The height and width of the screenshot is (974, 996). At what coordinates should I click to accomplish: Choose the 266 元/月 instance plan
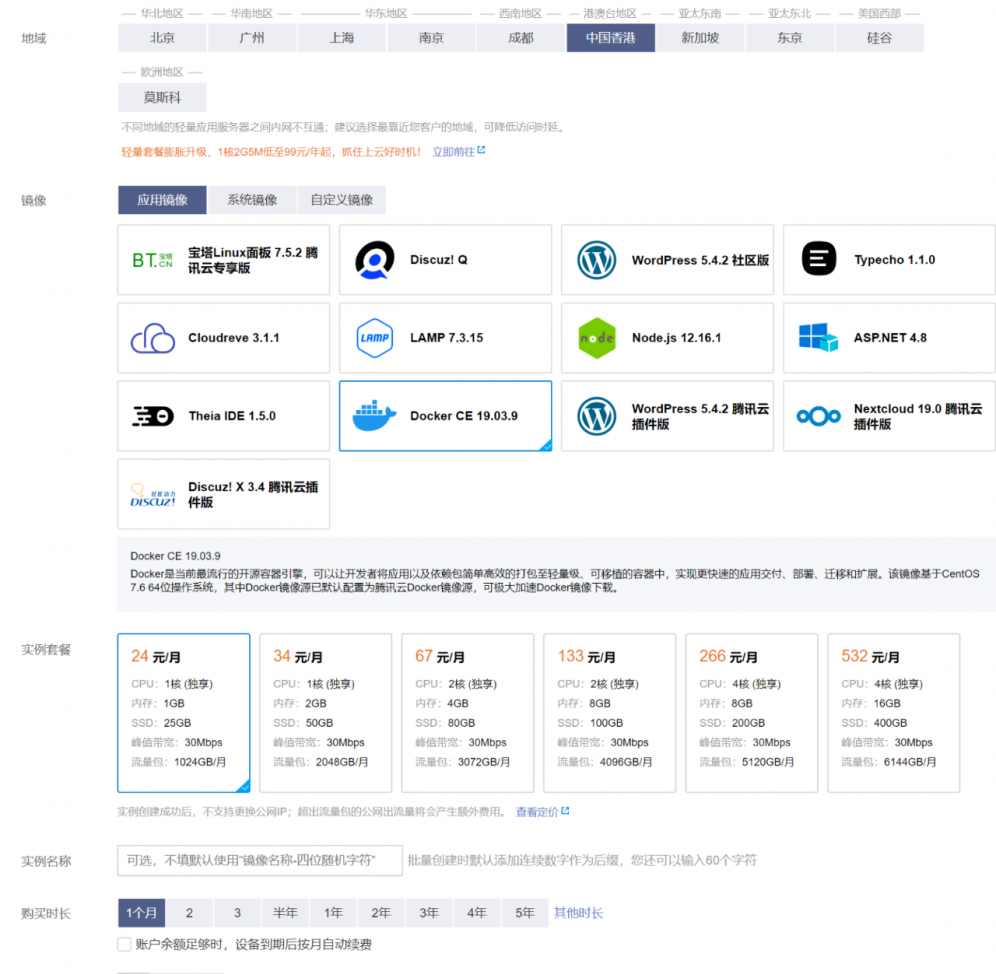coord(751,713)
